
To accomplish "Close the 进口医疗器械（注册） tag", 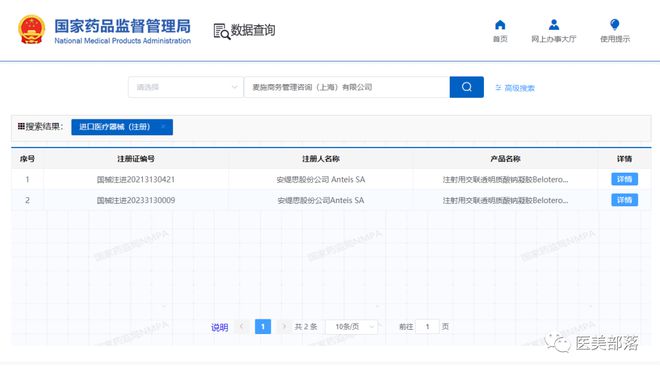I will point(163,127).
